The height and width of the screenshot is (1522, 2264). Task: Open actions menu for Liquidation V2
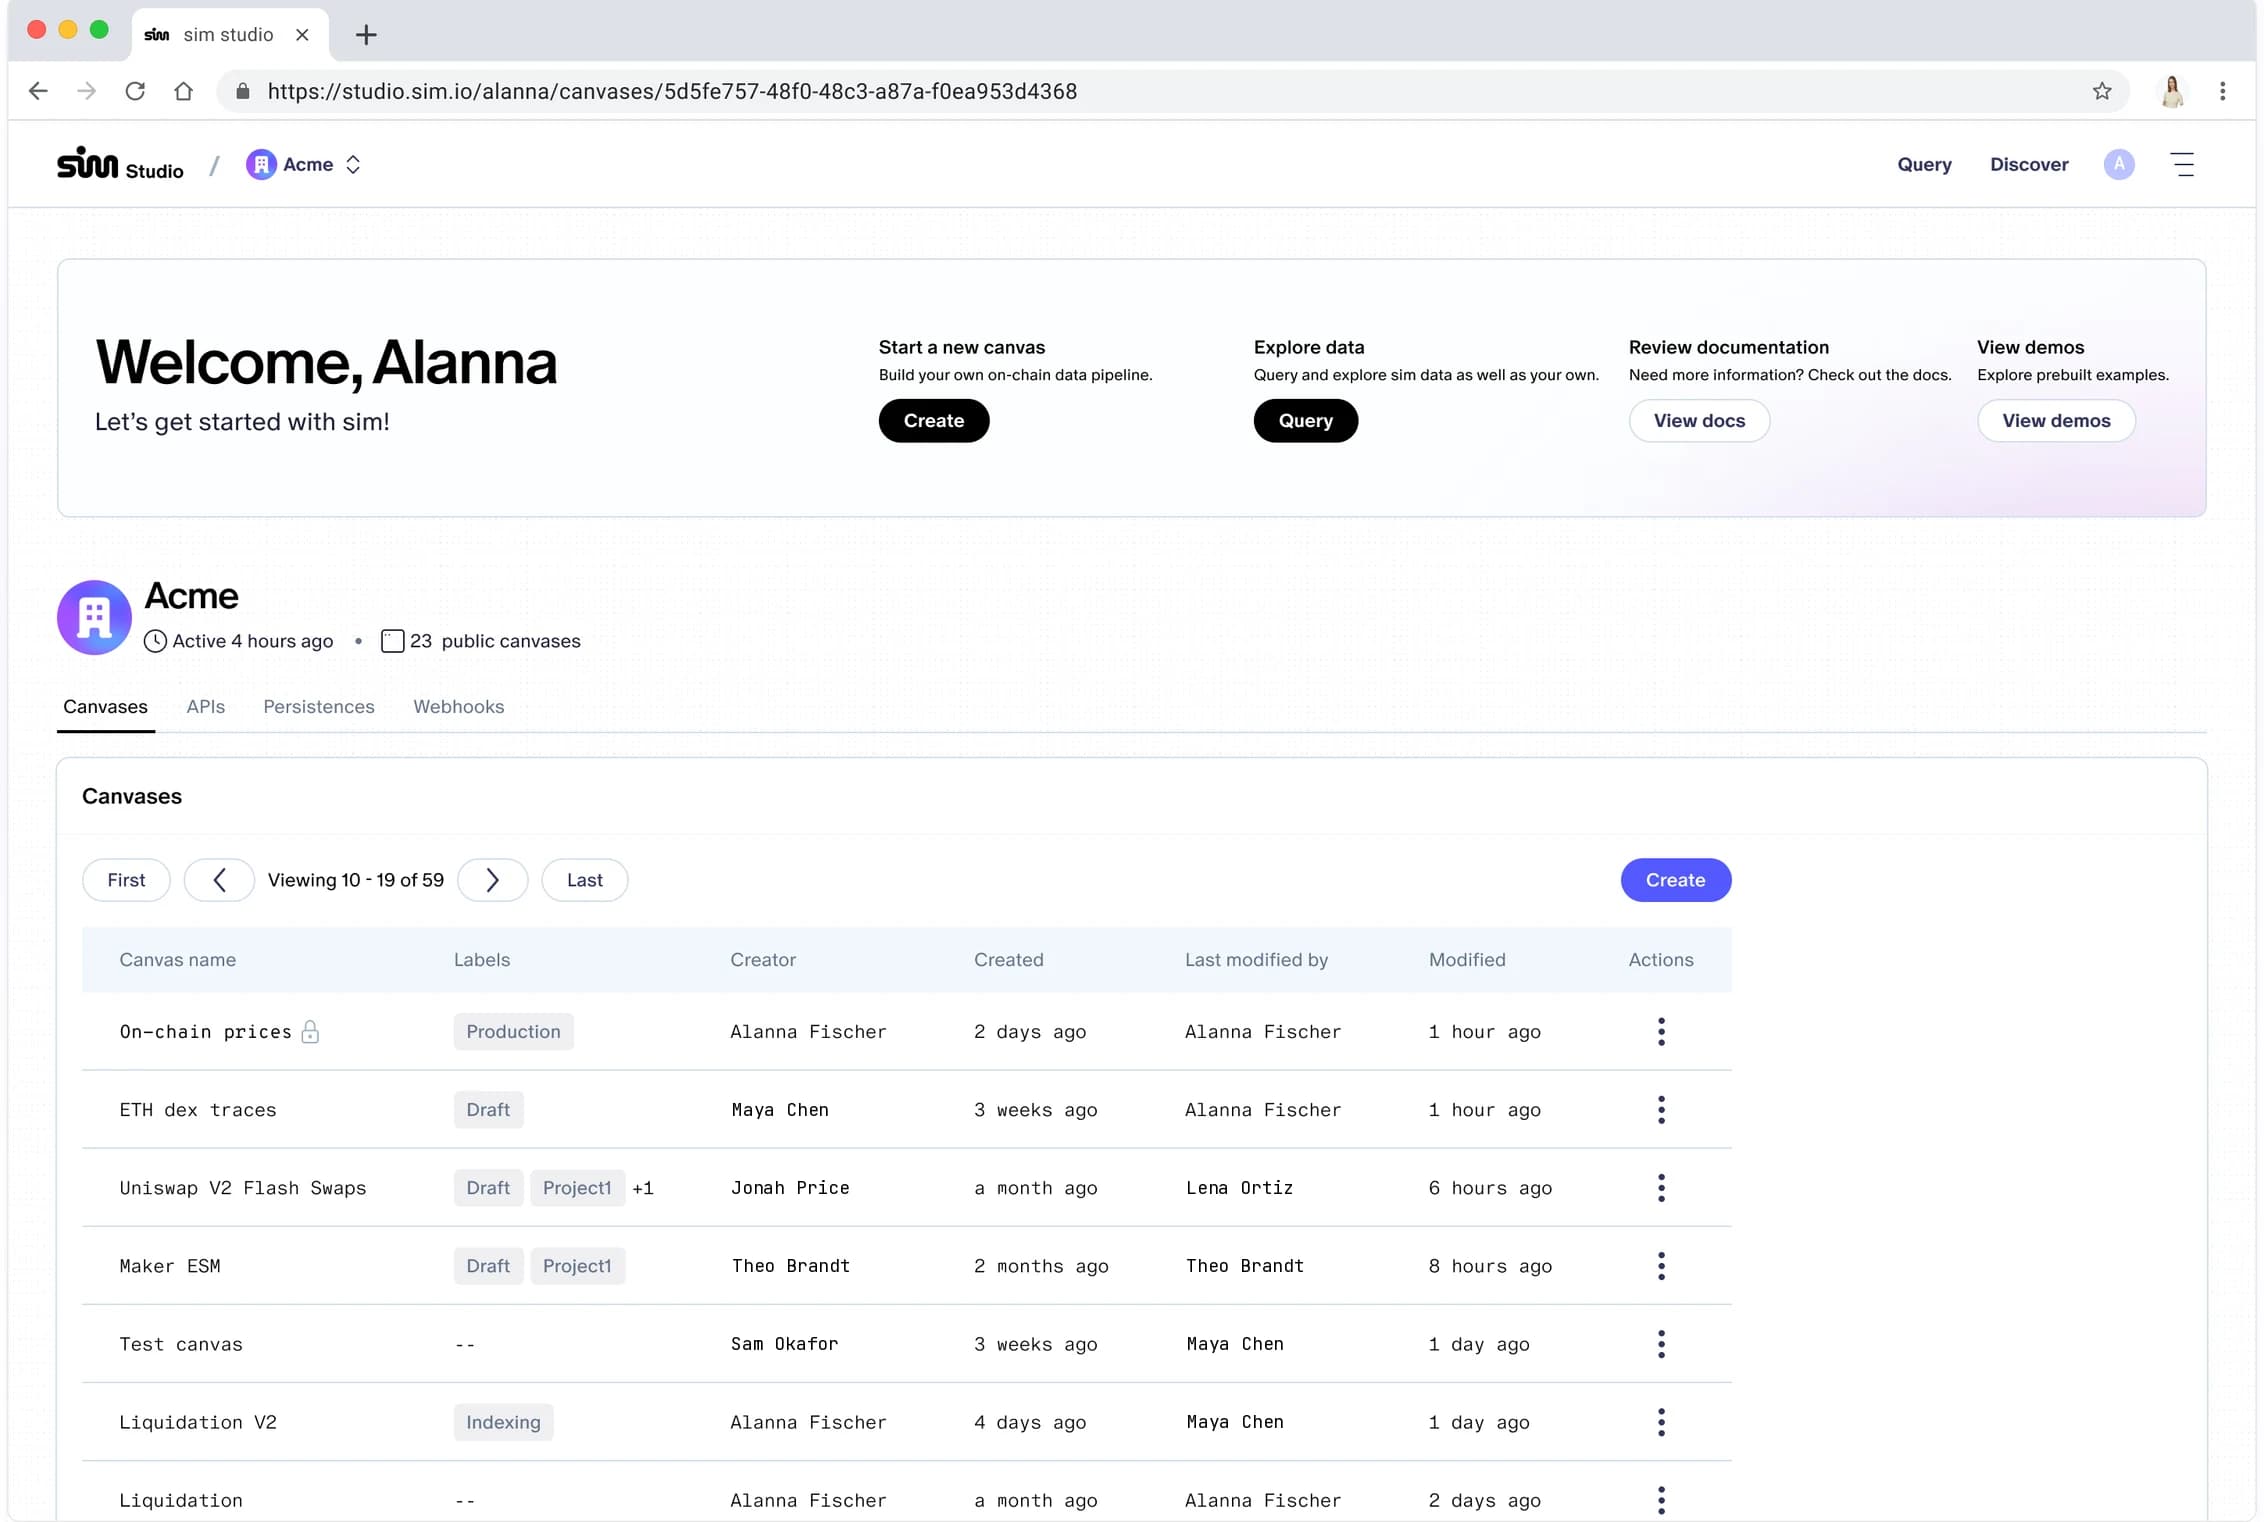point(1661,1421)
